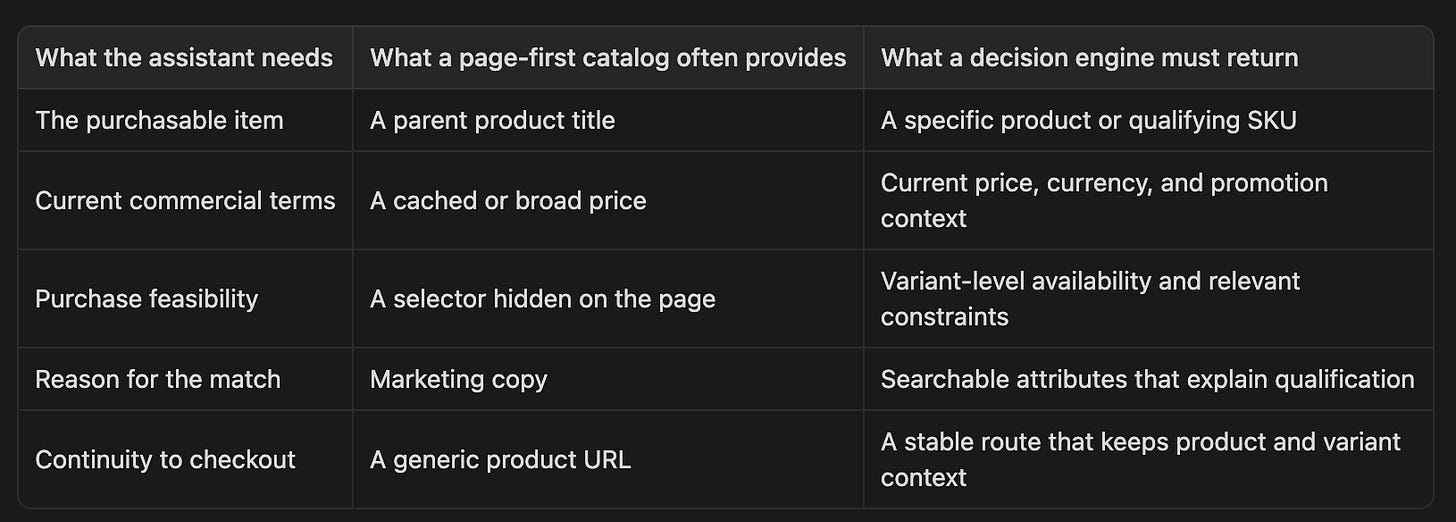Click 'What a decision engine must return' header
1456x522 pixels.
pos(1148,58)
